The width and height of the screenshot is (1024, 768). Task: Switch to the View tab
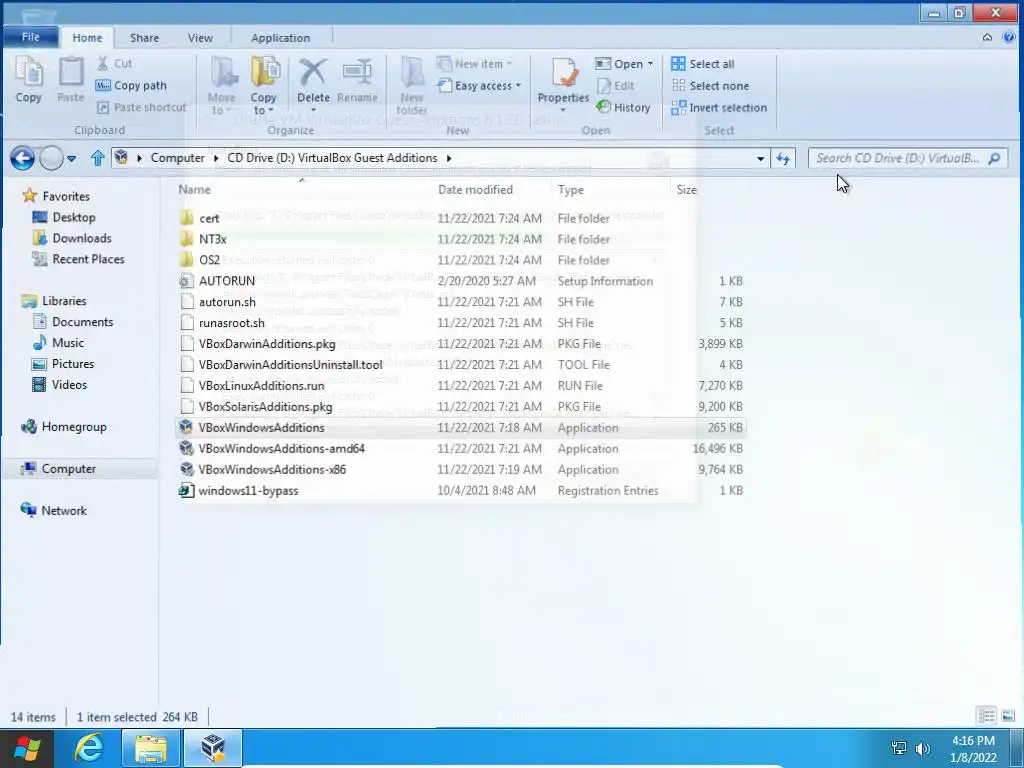click(x=200, y=38)
